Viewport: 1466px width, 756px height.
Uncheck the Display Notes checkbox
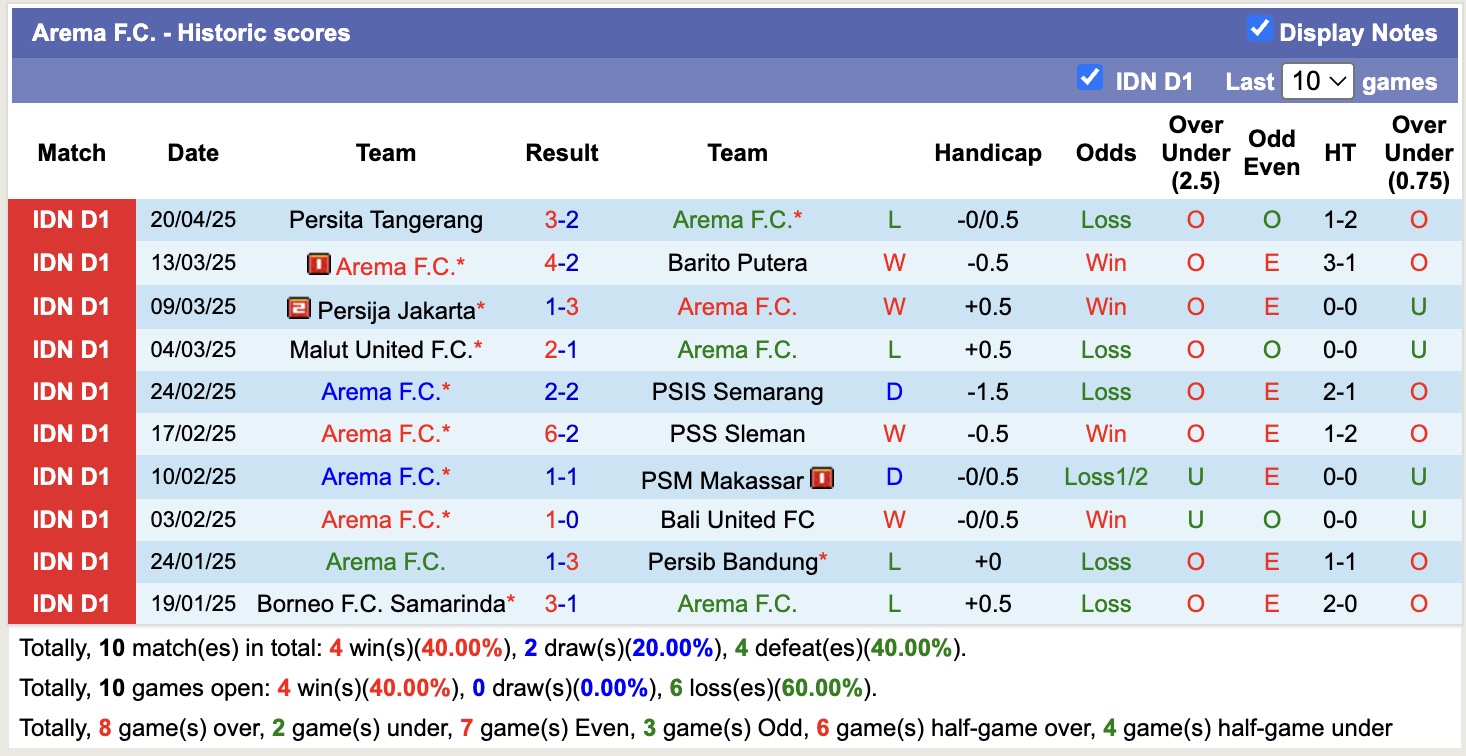[x=1261, y=31]
